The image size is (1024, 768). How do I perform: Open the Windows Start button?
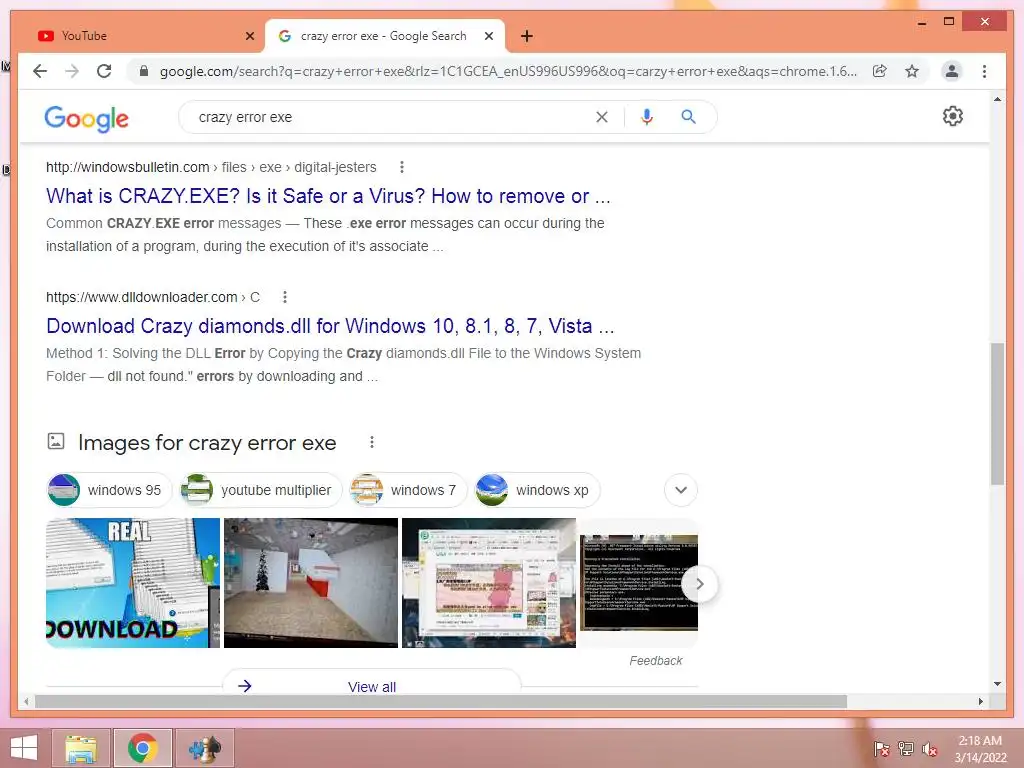(x=24, y=748)
